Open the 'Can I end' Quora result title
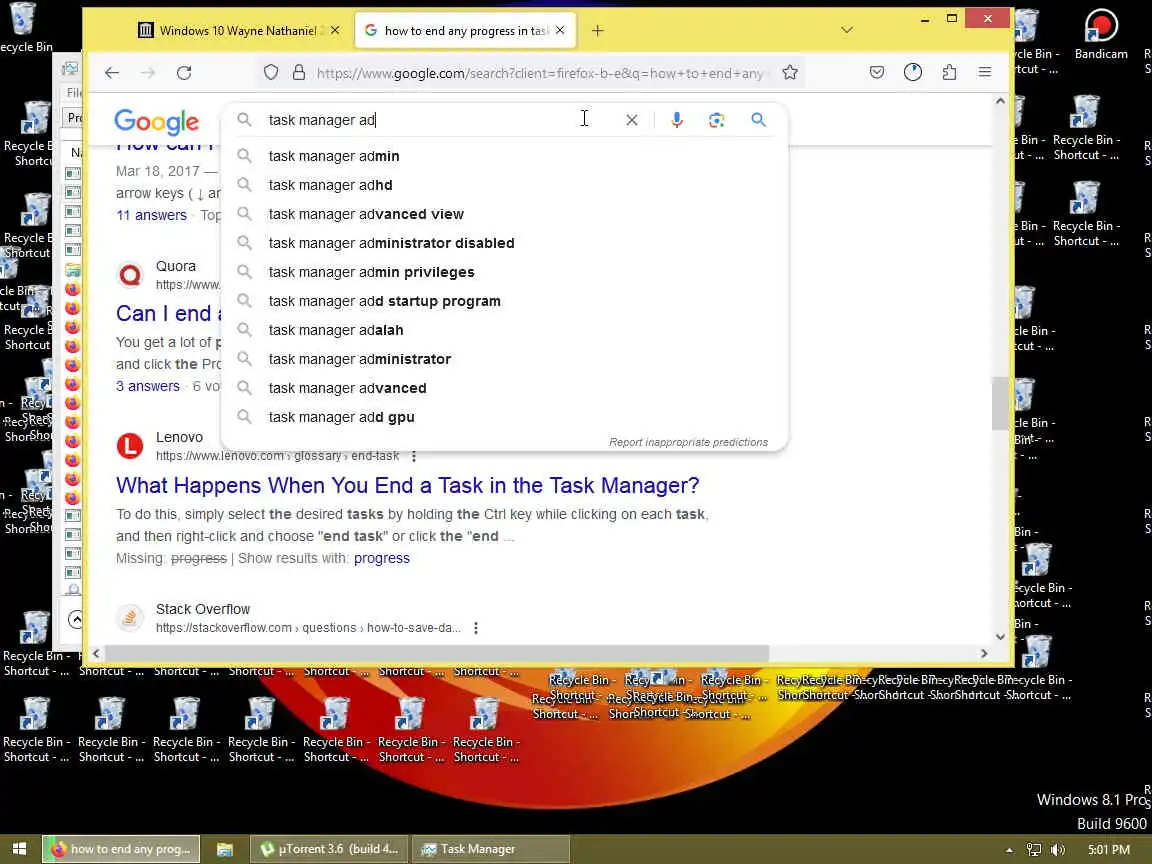 (168, 314)
